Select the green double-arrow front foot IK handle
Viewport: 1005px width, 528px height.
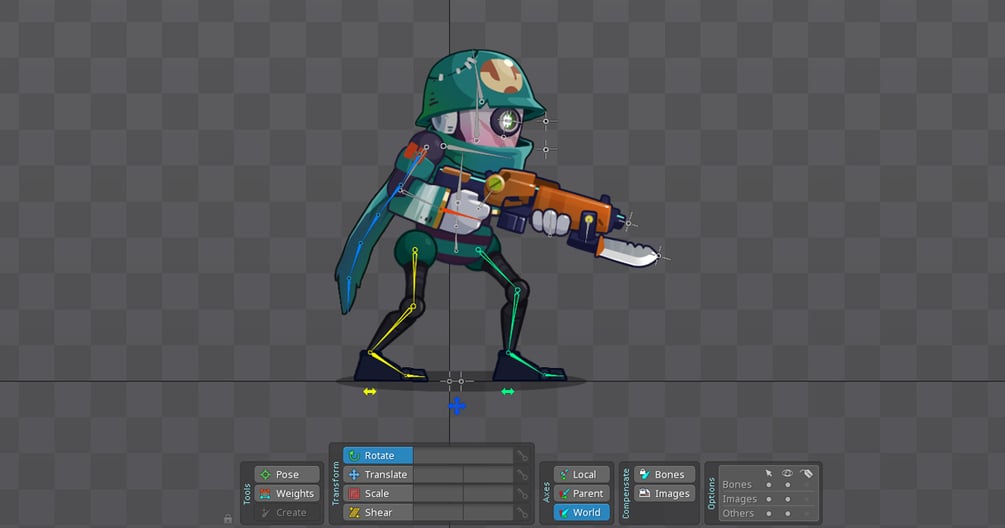pos(508,392)
